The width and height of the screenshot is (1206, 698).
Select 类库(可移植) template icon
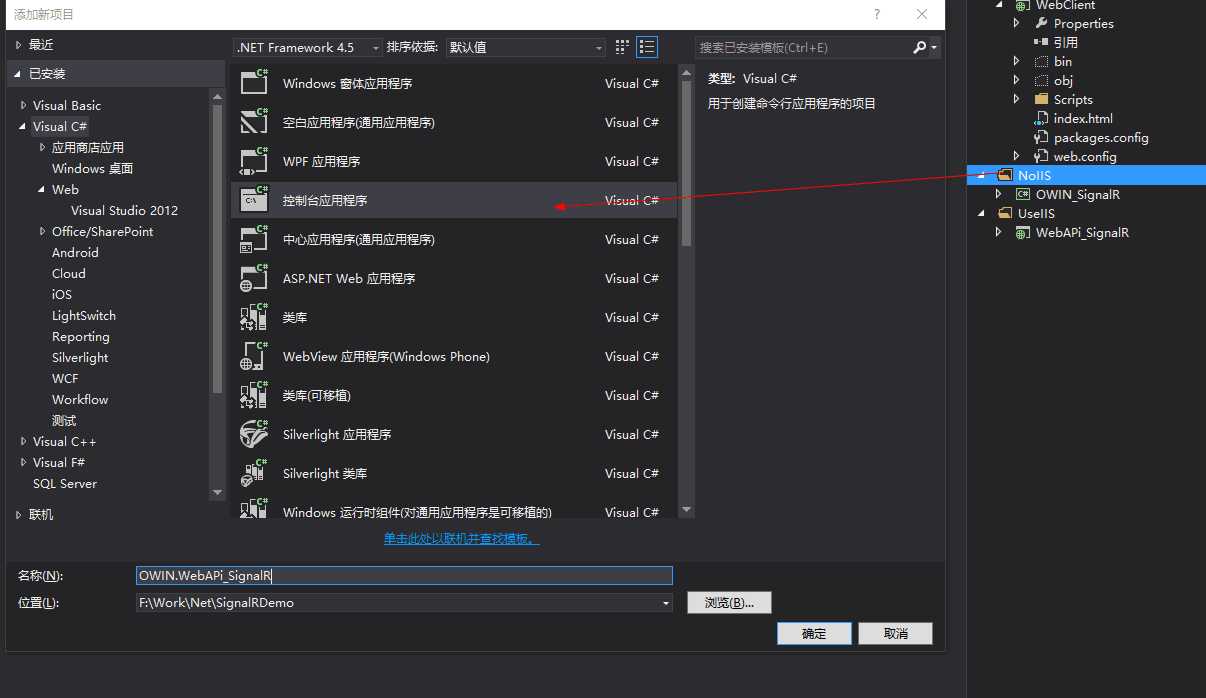point(254,395)
